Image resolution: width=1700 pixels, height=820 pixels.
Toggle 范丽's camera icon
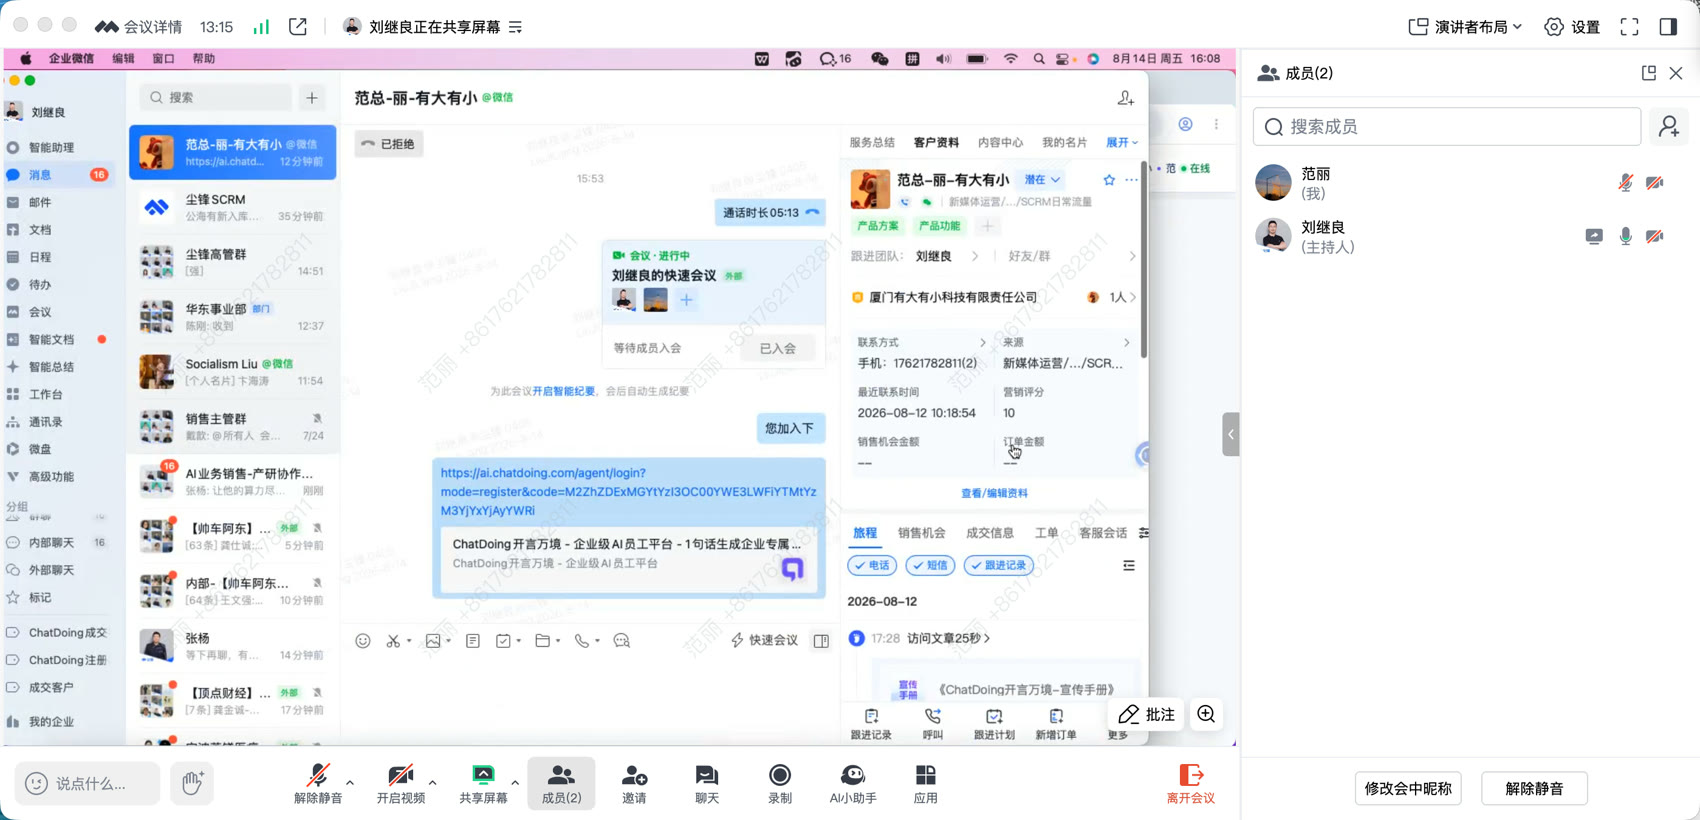click(x=1655, y=182)
